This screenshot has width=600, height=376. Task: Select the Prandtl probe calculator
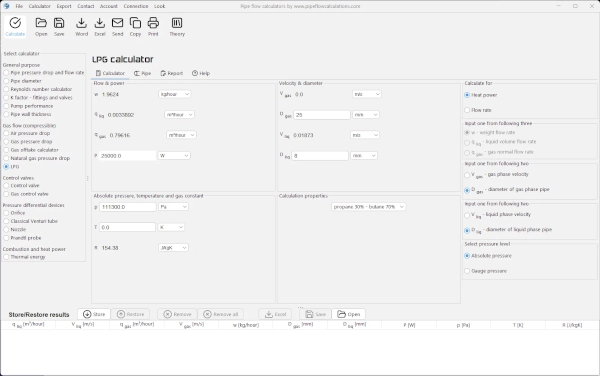22,238
